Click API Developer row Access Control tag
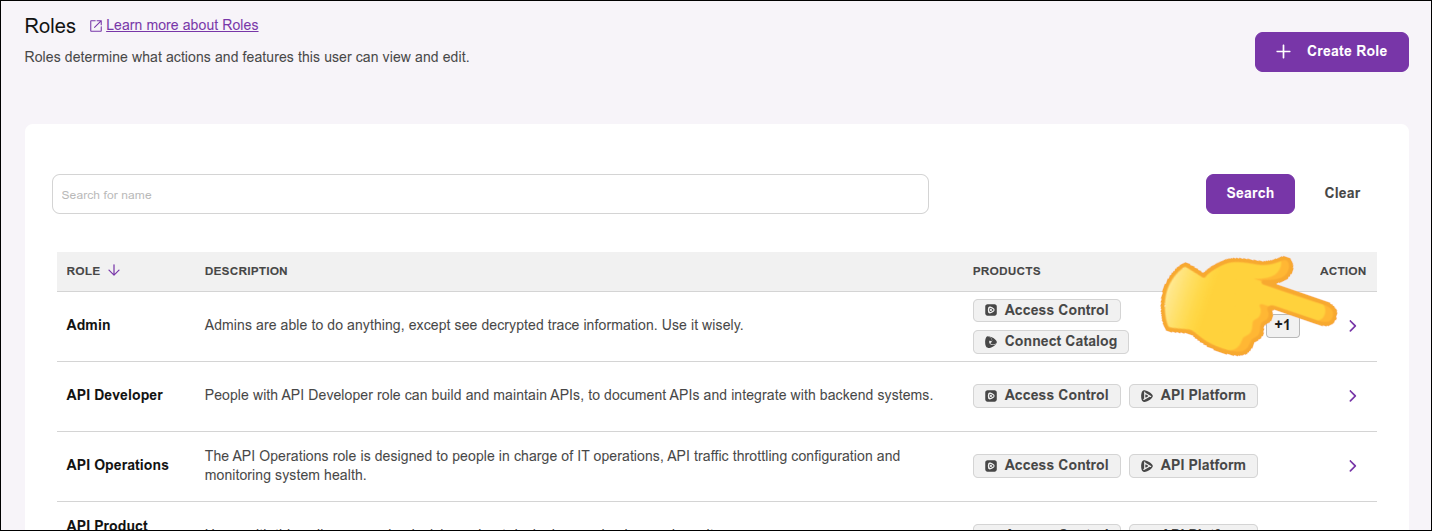The width and height of the screenshot is (1432, 531). pyautogui.click(x=1046, y=395)
